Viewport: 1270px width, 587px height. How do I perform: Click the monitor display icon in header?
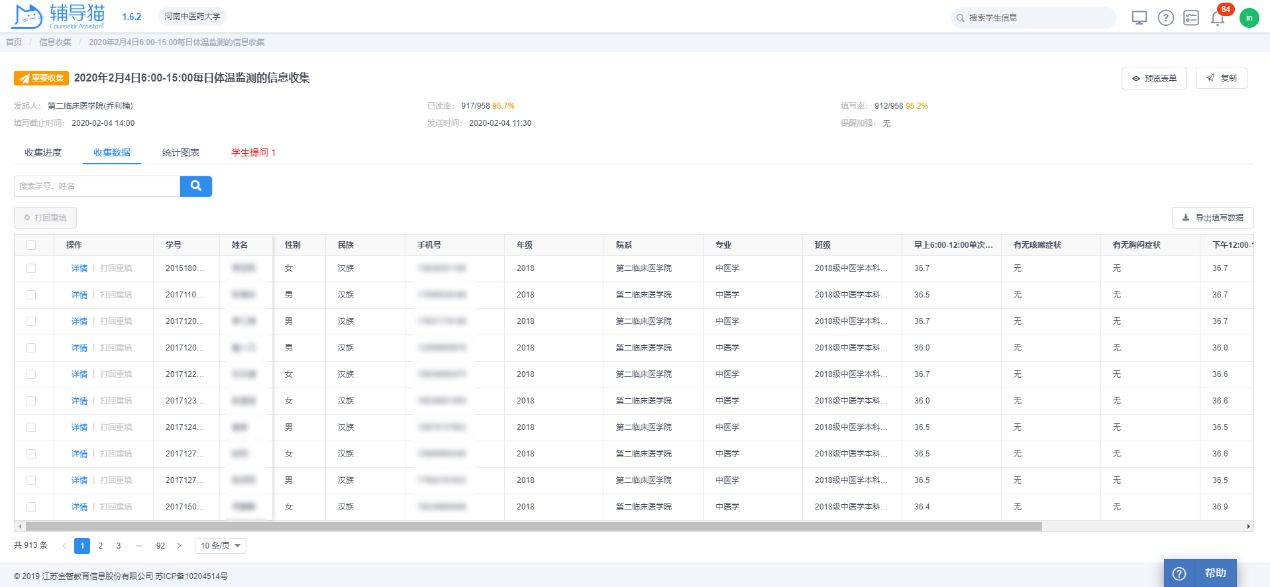click(1139, 17)
